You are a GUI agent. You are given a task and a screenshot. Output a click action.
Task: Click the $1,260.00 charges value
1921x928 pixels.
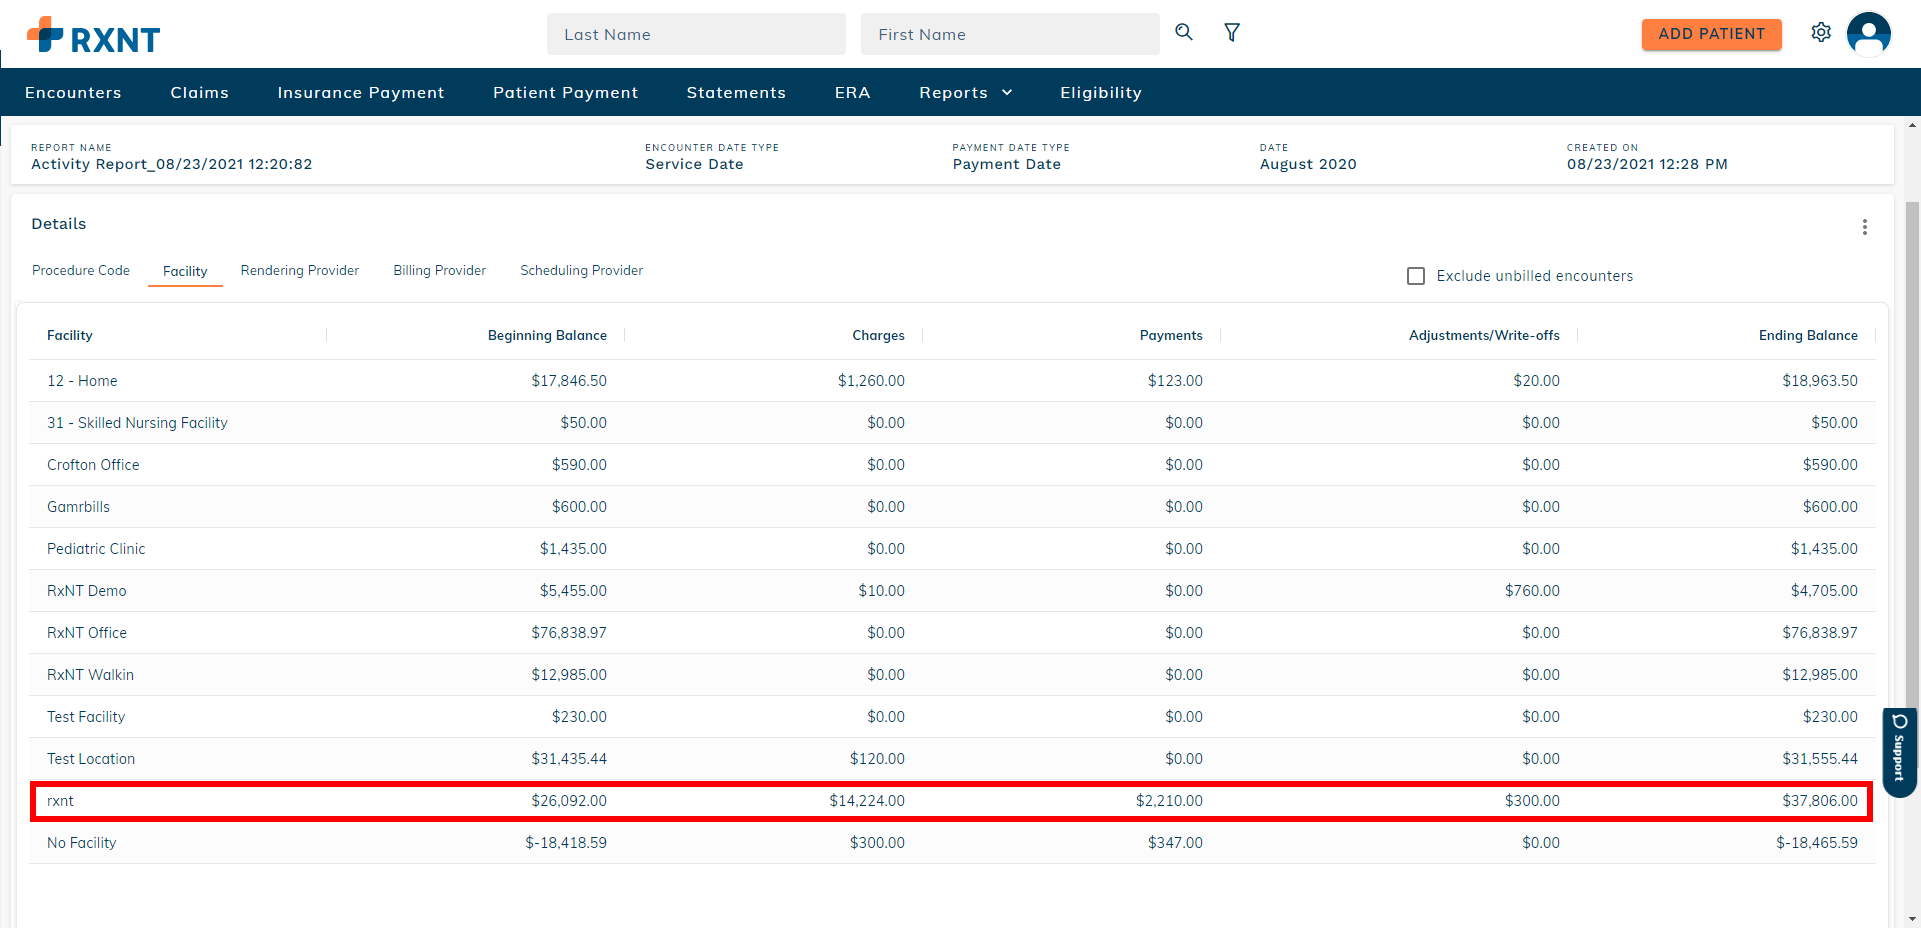(x=871, y=381)
